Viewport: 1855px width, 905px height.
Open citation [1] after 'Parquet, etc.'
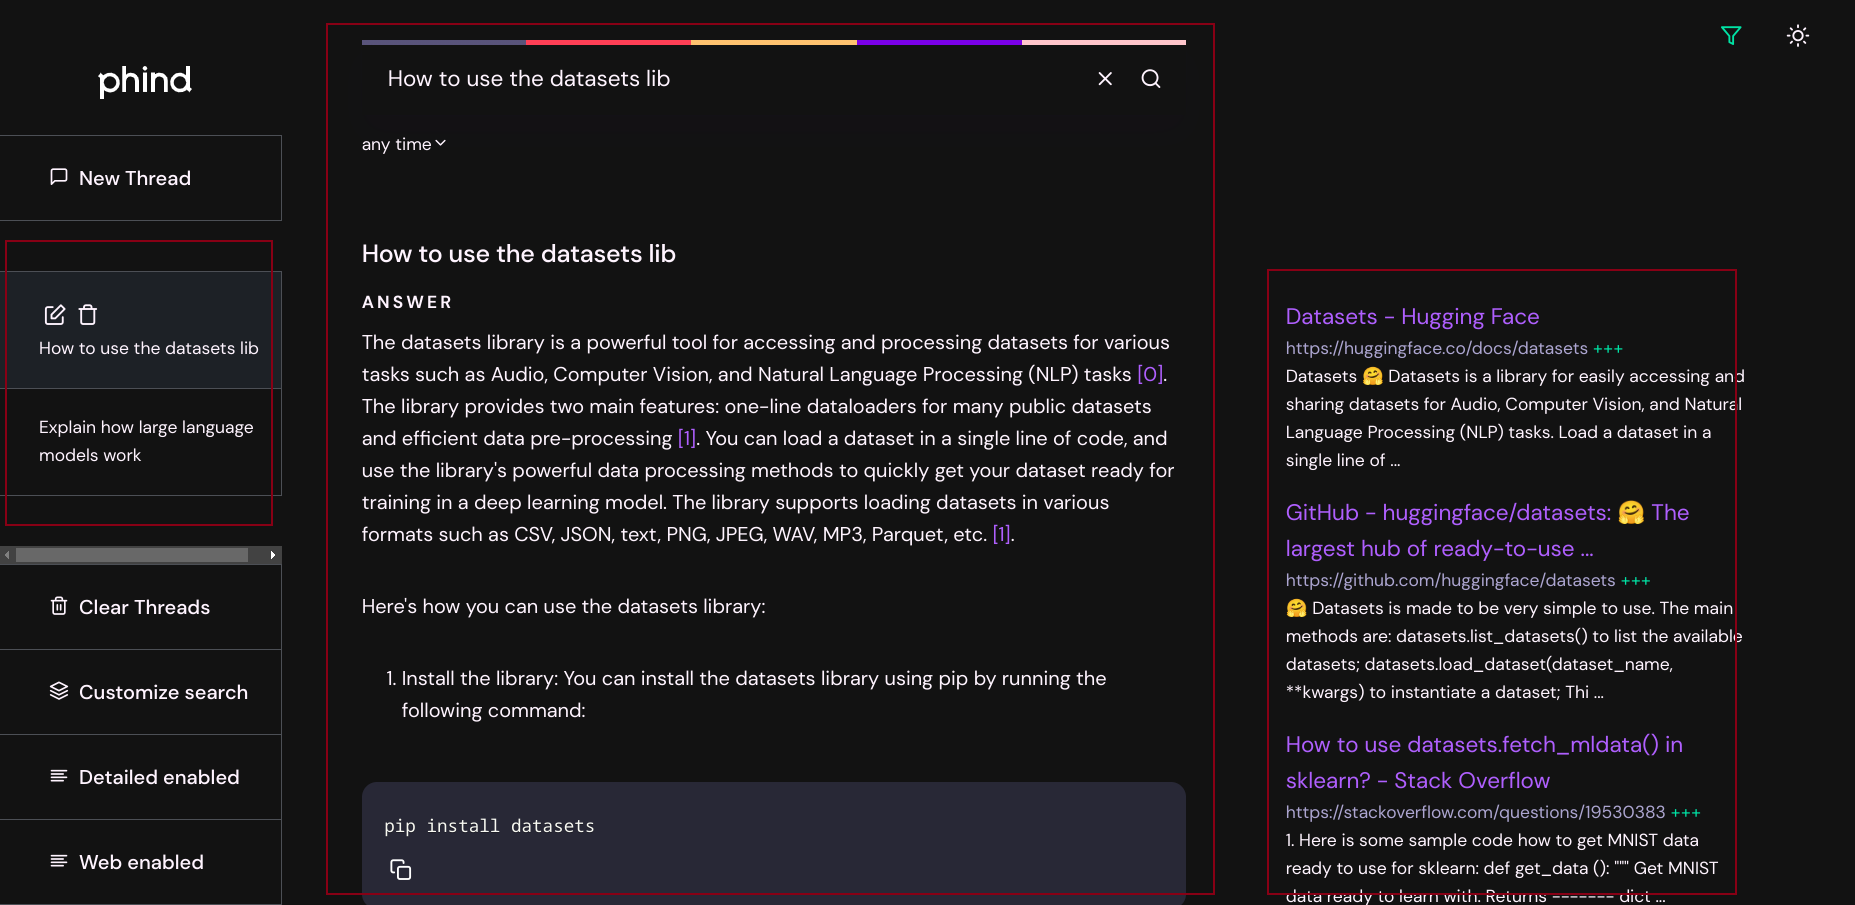click(1001, 534)
